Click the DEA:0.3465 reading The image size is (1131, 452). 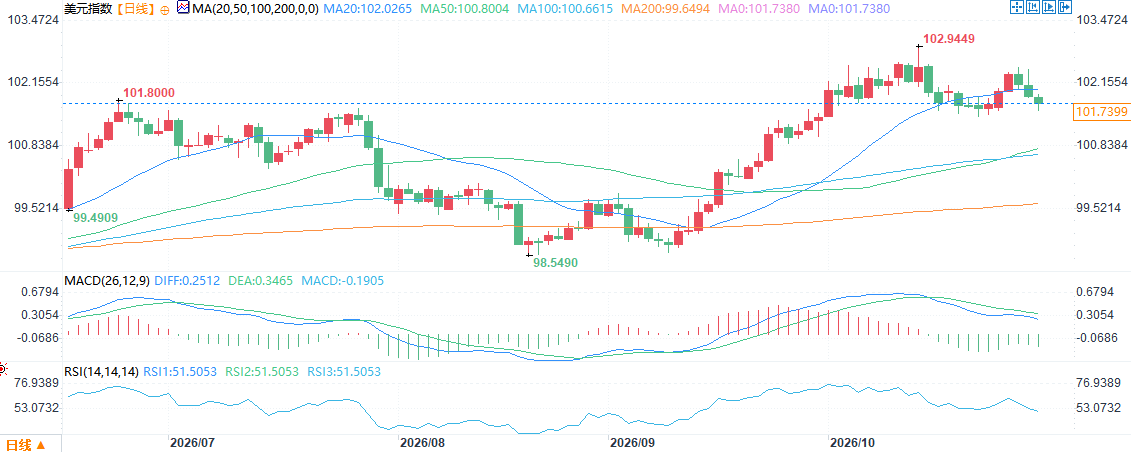pos(261,280)
